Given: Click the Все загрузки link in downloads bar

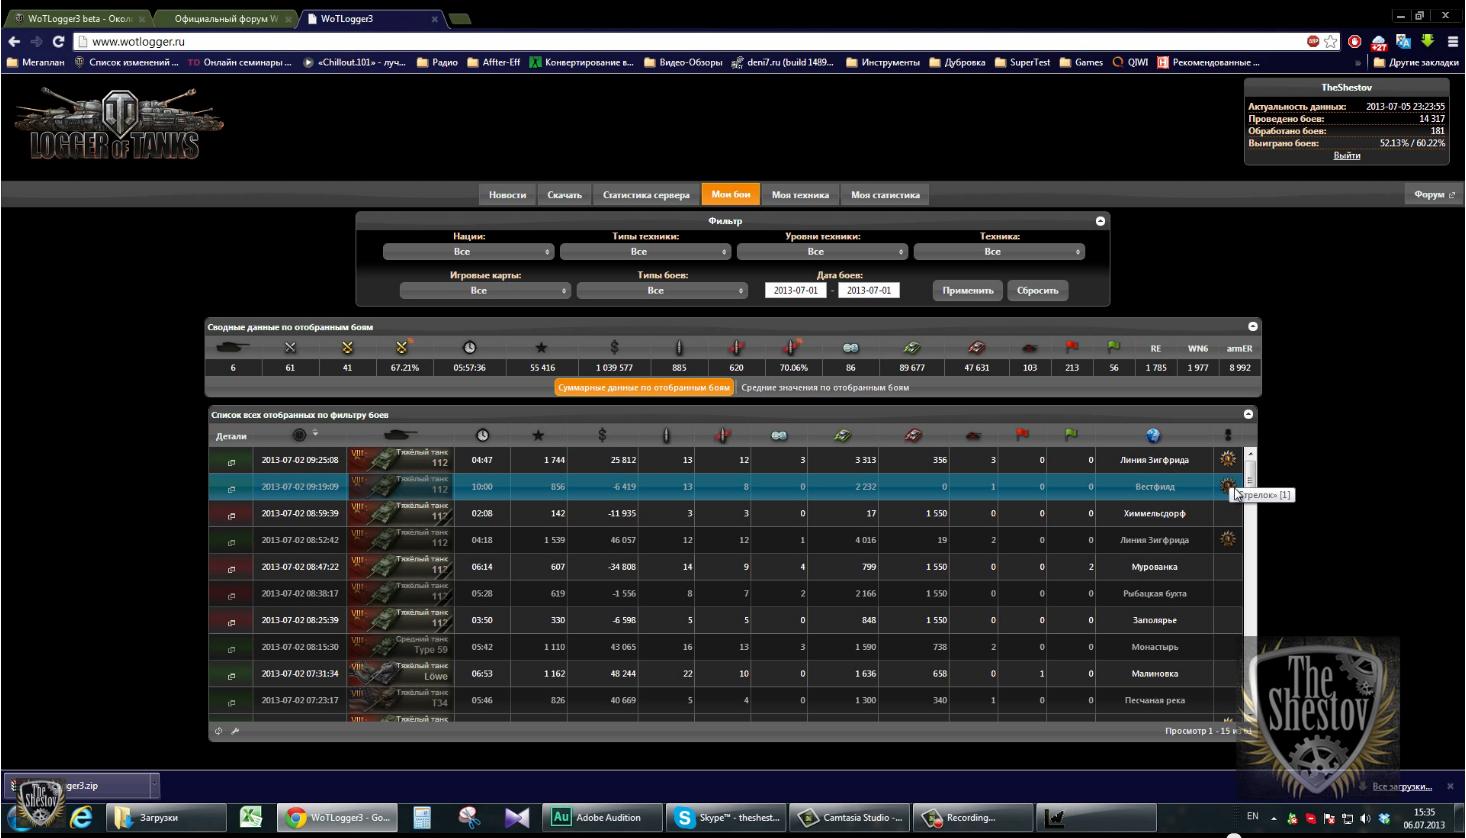Looking at the screenshot, I should 1402,787.
